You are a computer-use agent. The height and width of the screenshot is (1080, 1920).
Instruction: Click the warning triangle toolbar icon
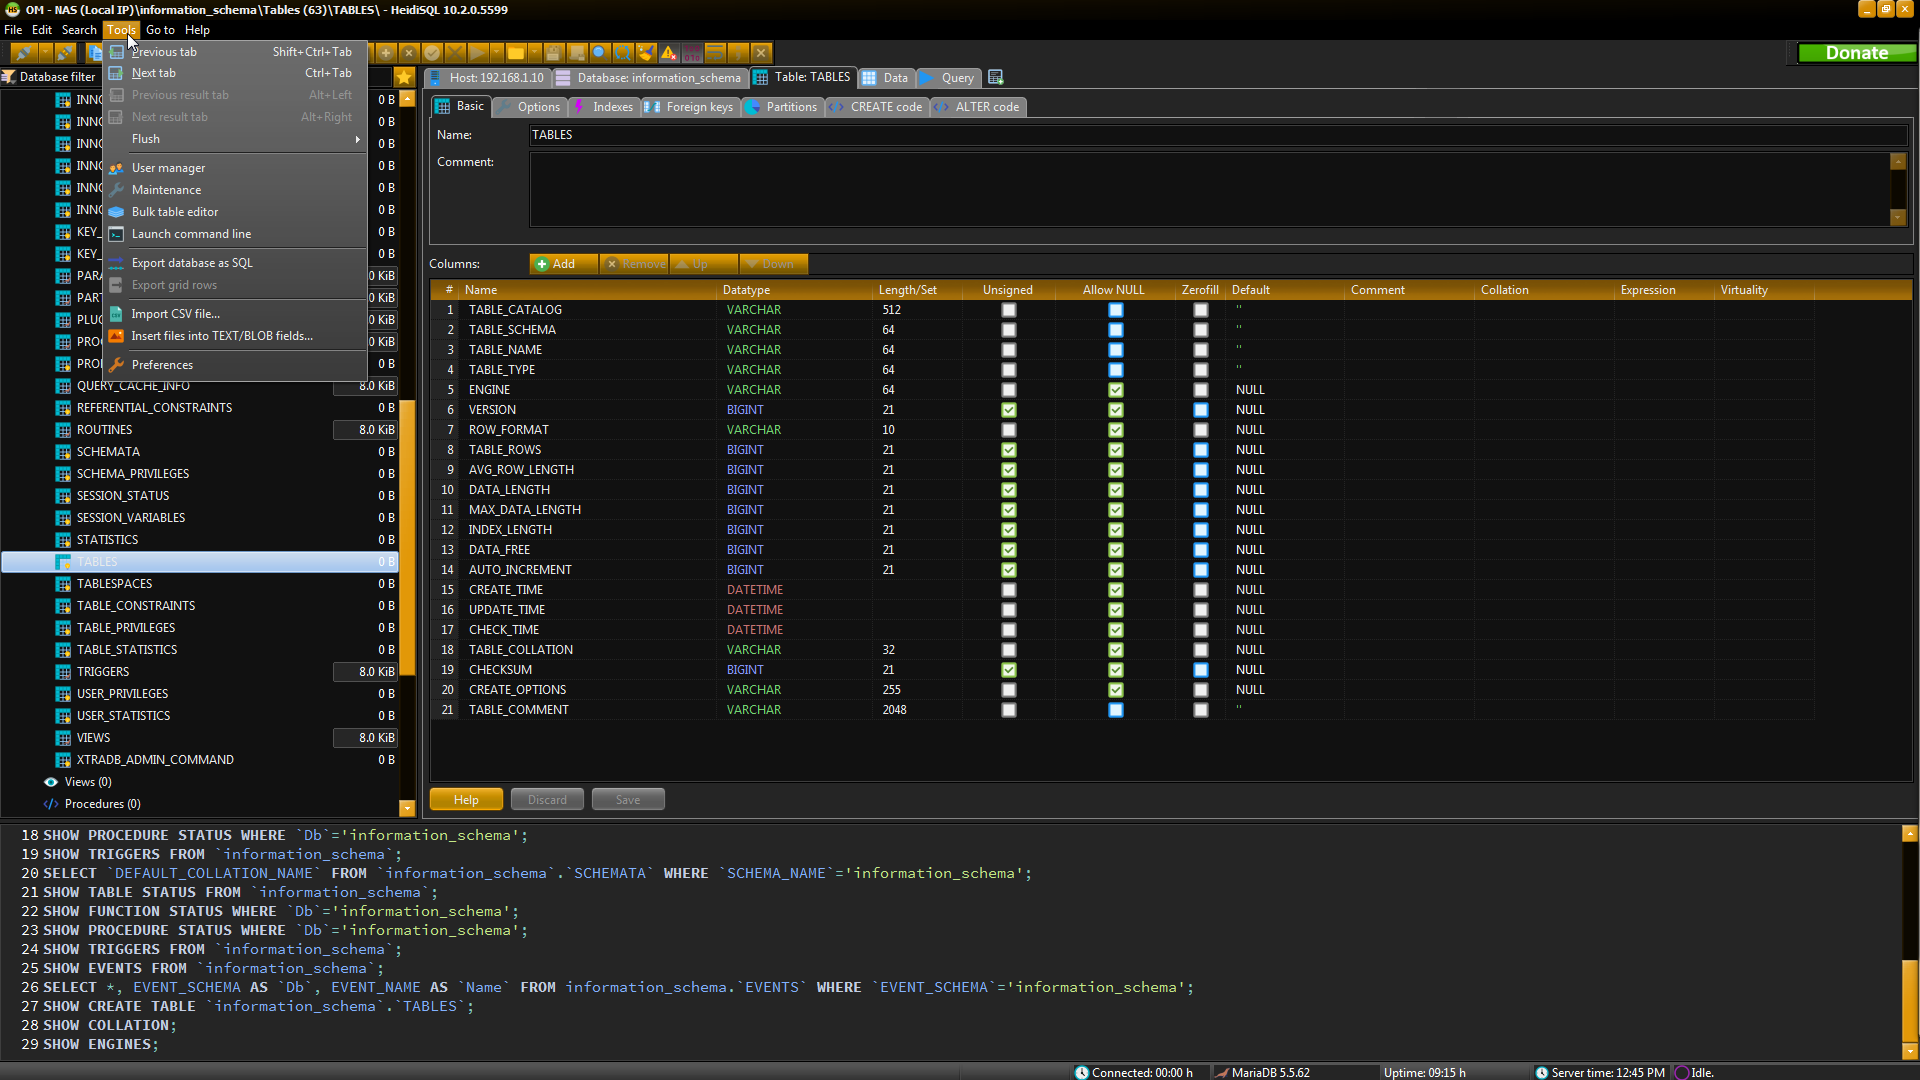pyautogui.click(x=669, y=53)
